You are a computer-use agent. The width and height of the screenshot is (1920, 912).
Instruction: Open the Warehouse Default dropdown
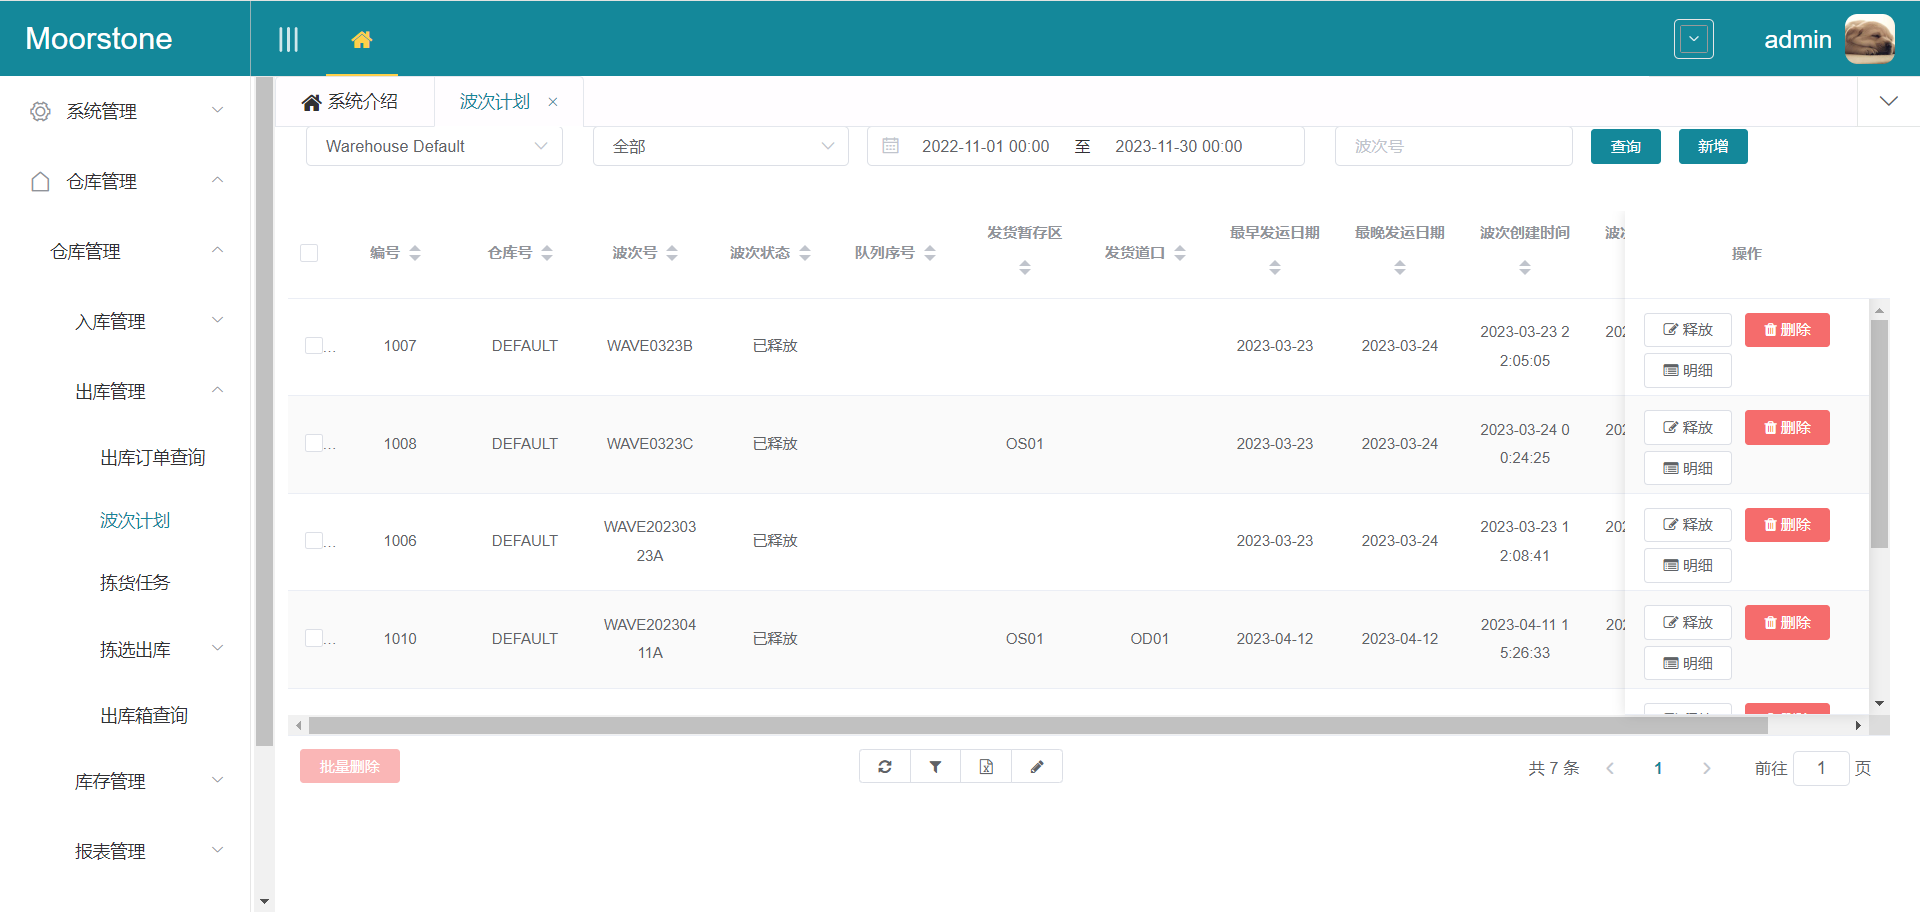(x=434, y=146)
